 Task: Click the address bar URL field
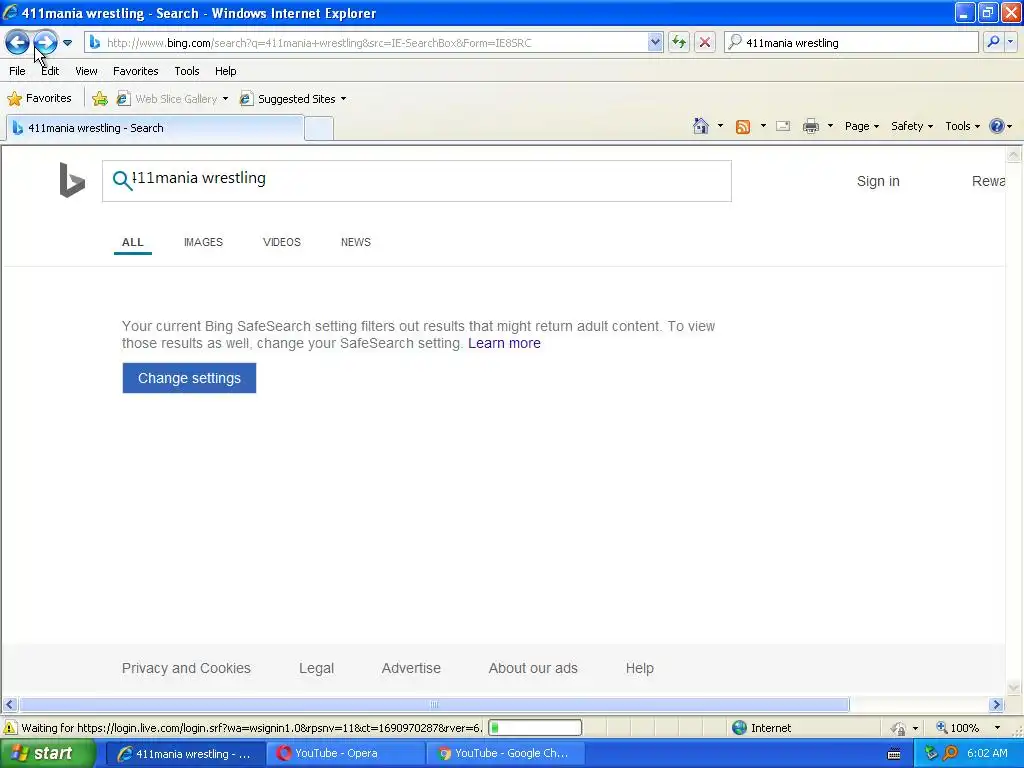coord(368,43)
